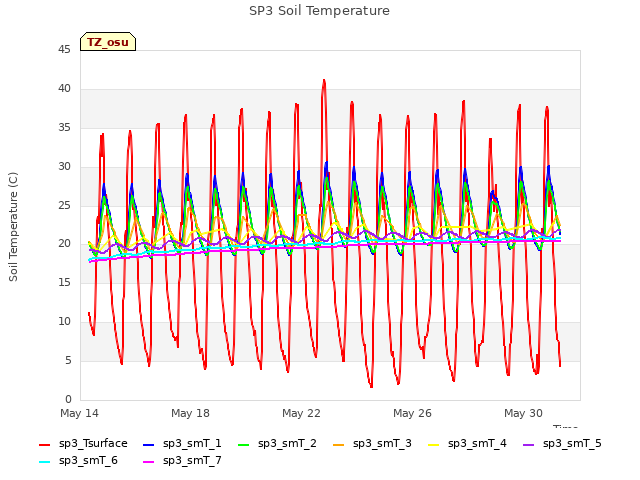Viewport: 640px width, 480px height.
Task: Toggle sp3_smT_1 legend entry
Action: coord(182,444)
